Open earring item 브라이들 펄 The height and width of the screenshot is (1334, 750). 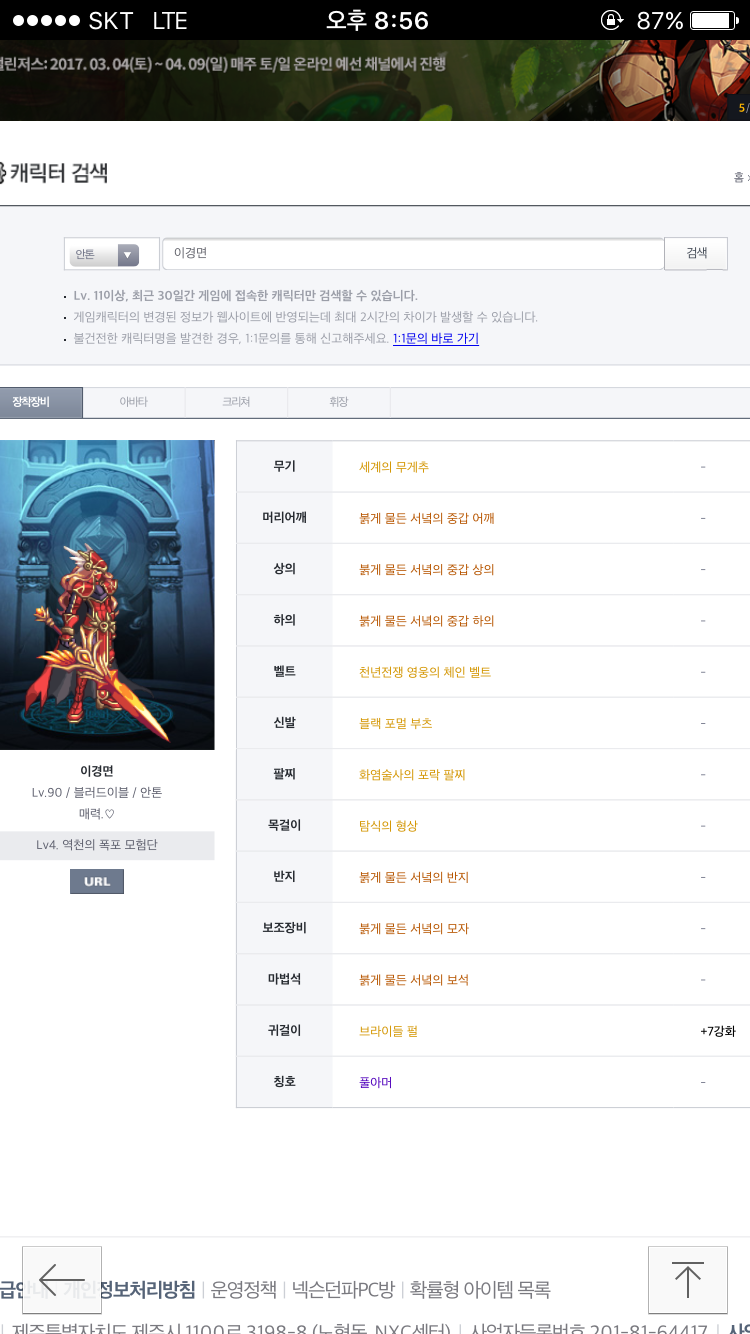pos(388,1031)
